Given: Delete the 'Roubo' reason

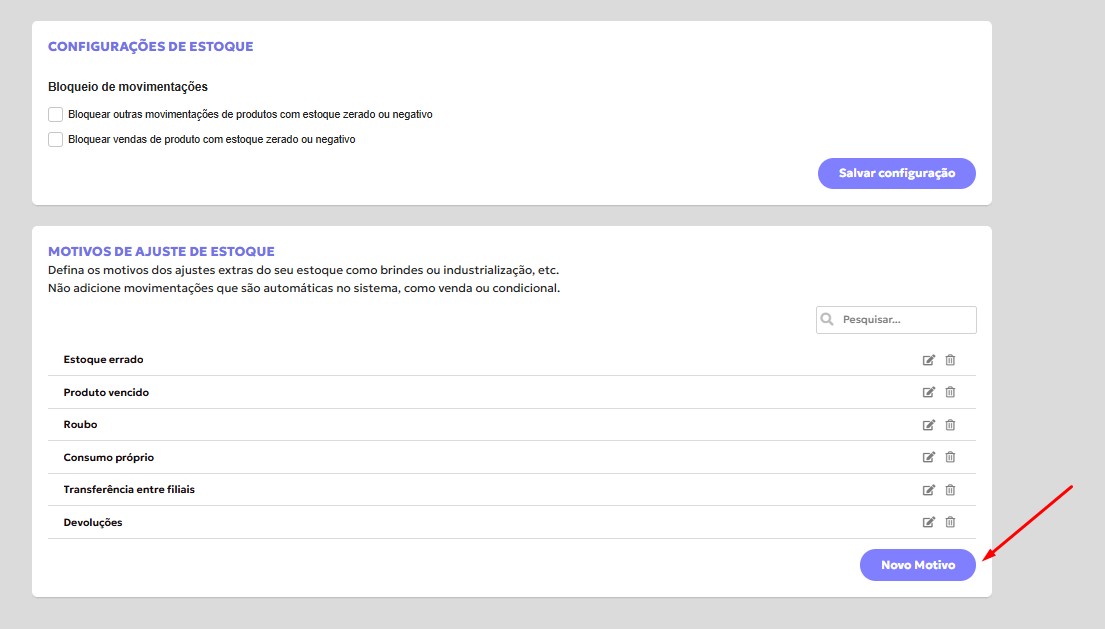Looking at the screenshot, I should click(x=950, y=425).
